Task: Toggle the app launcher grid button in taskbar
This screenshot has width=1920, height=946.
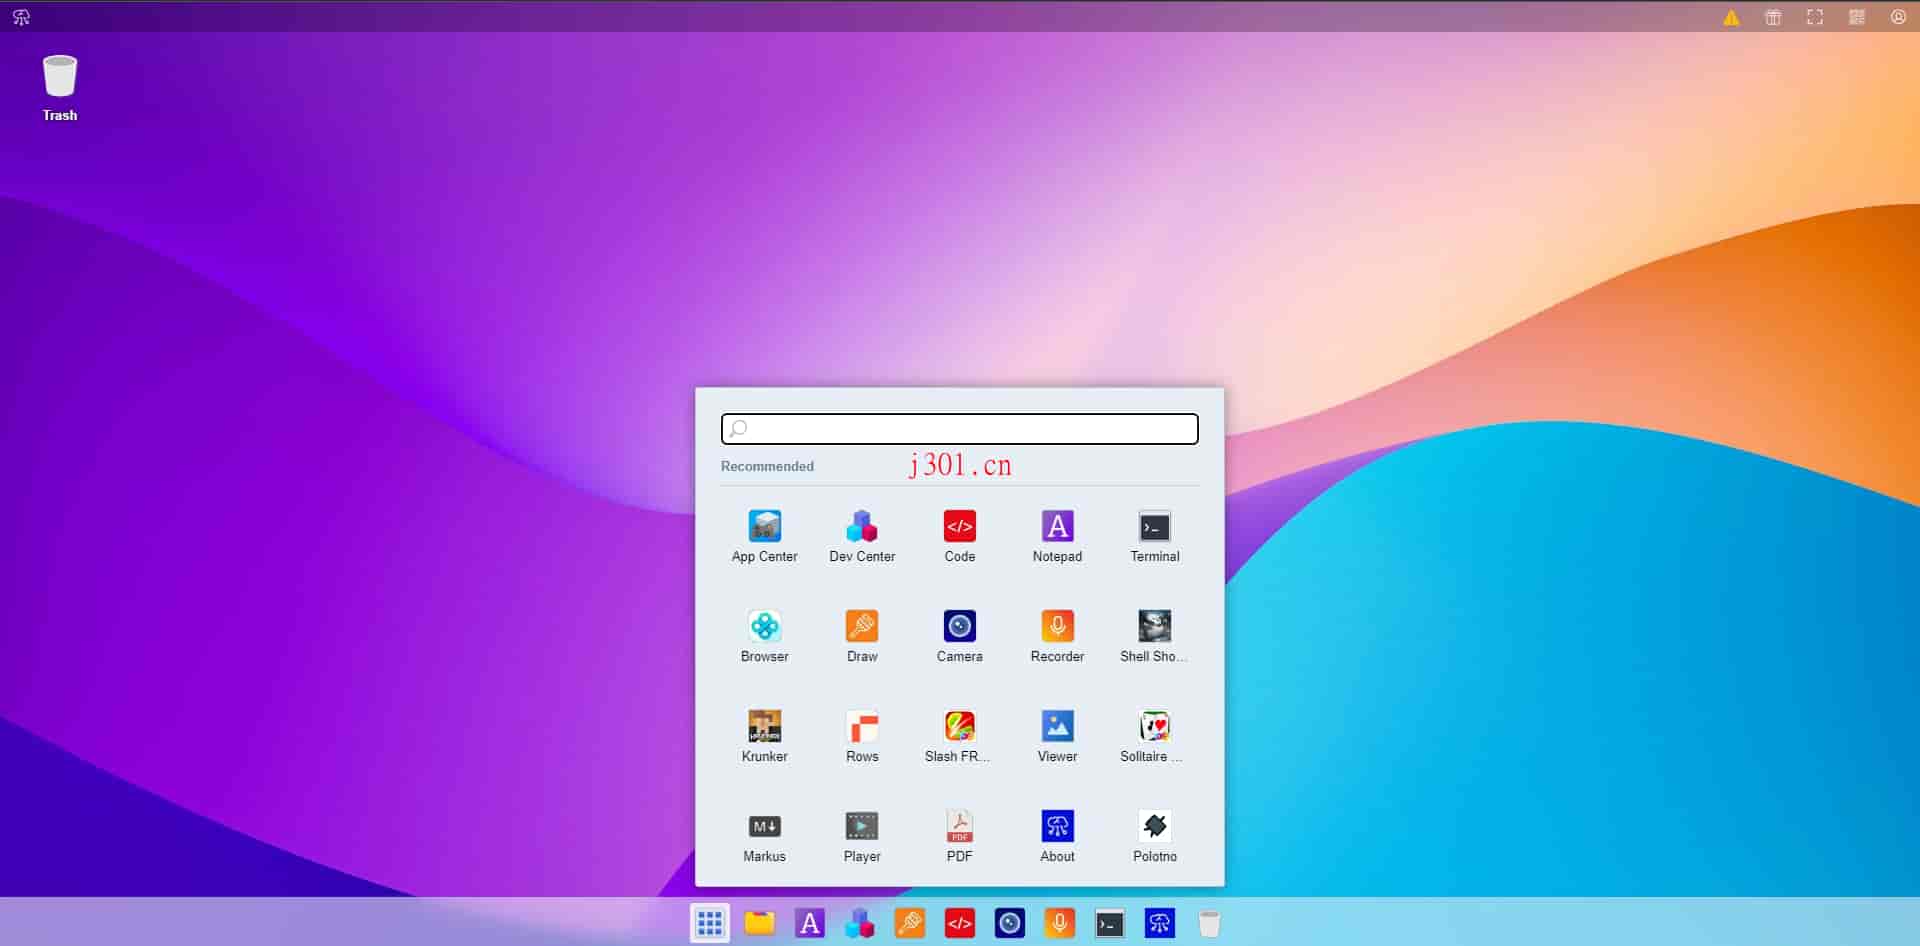Action: click(710, 923)
